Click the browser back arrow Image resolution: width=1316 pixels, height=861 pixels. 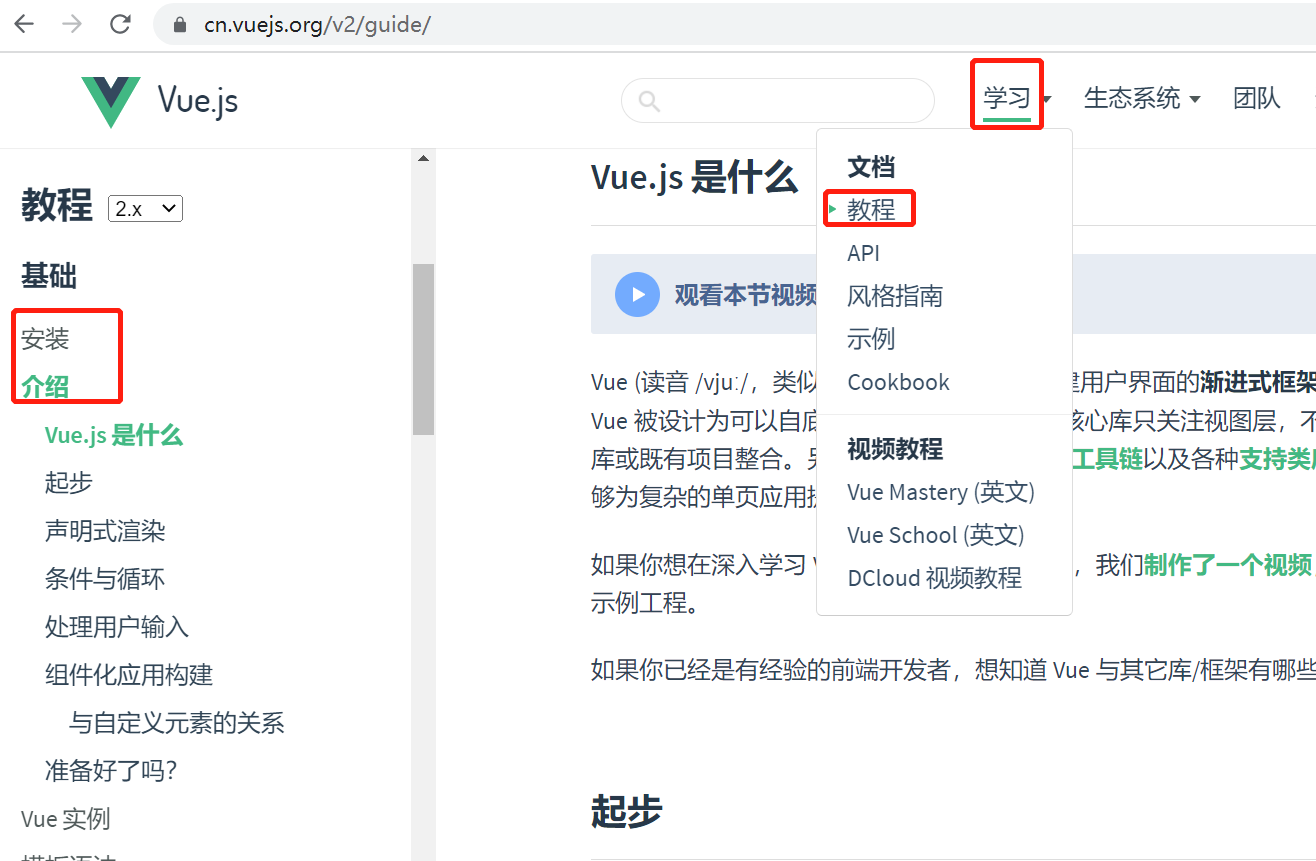coord(24,24)
